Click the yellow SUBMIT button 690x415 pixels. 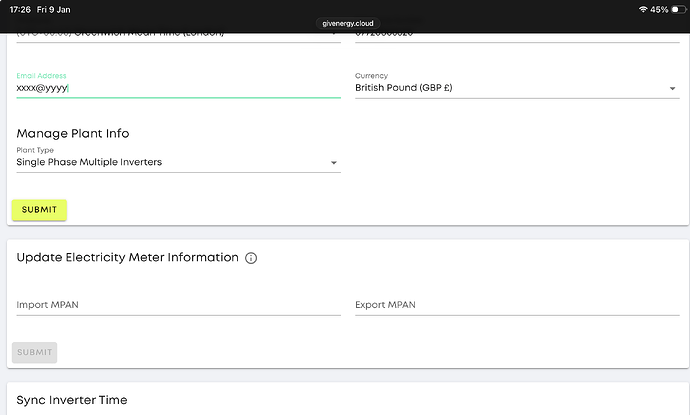[x=39, y=210]
